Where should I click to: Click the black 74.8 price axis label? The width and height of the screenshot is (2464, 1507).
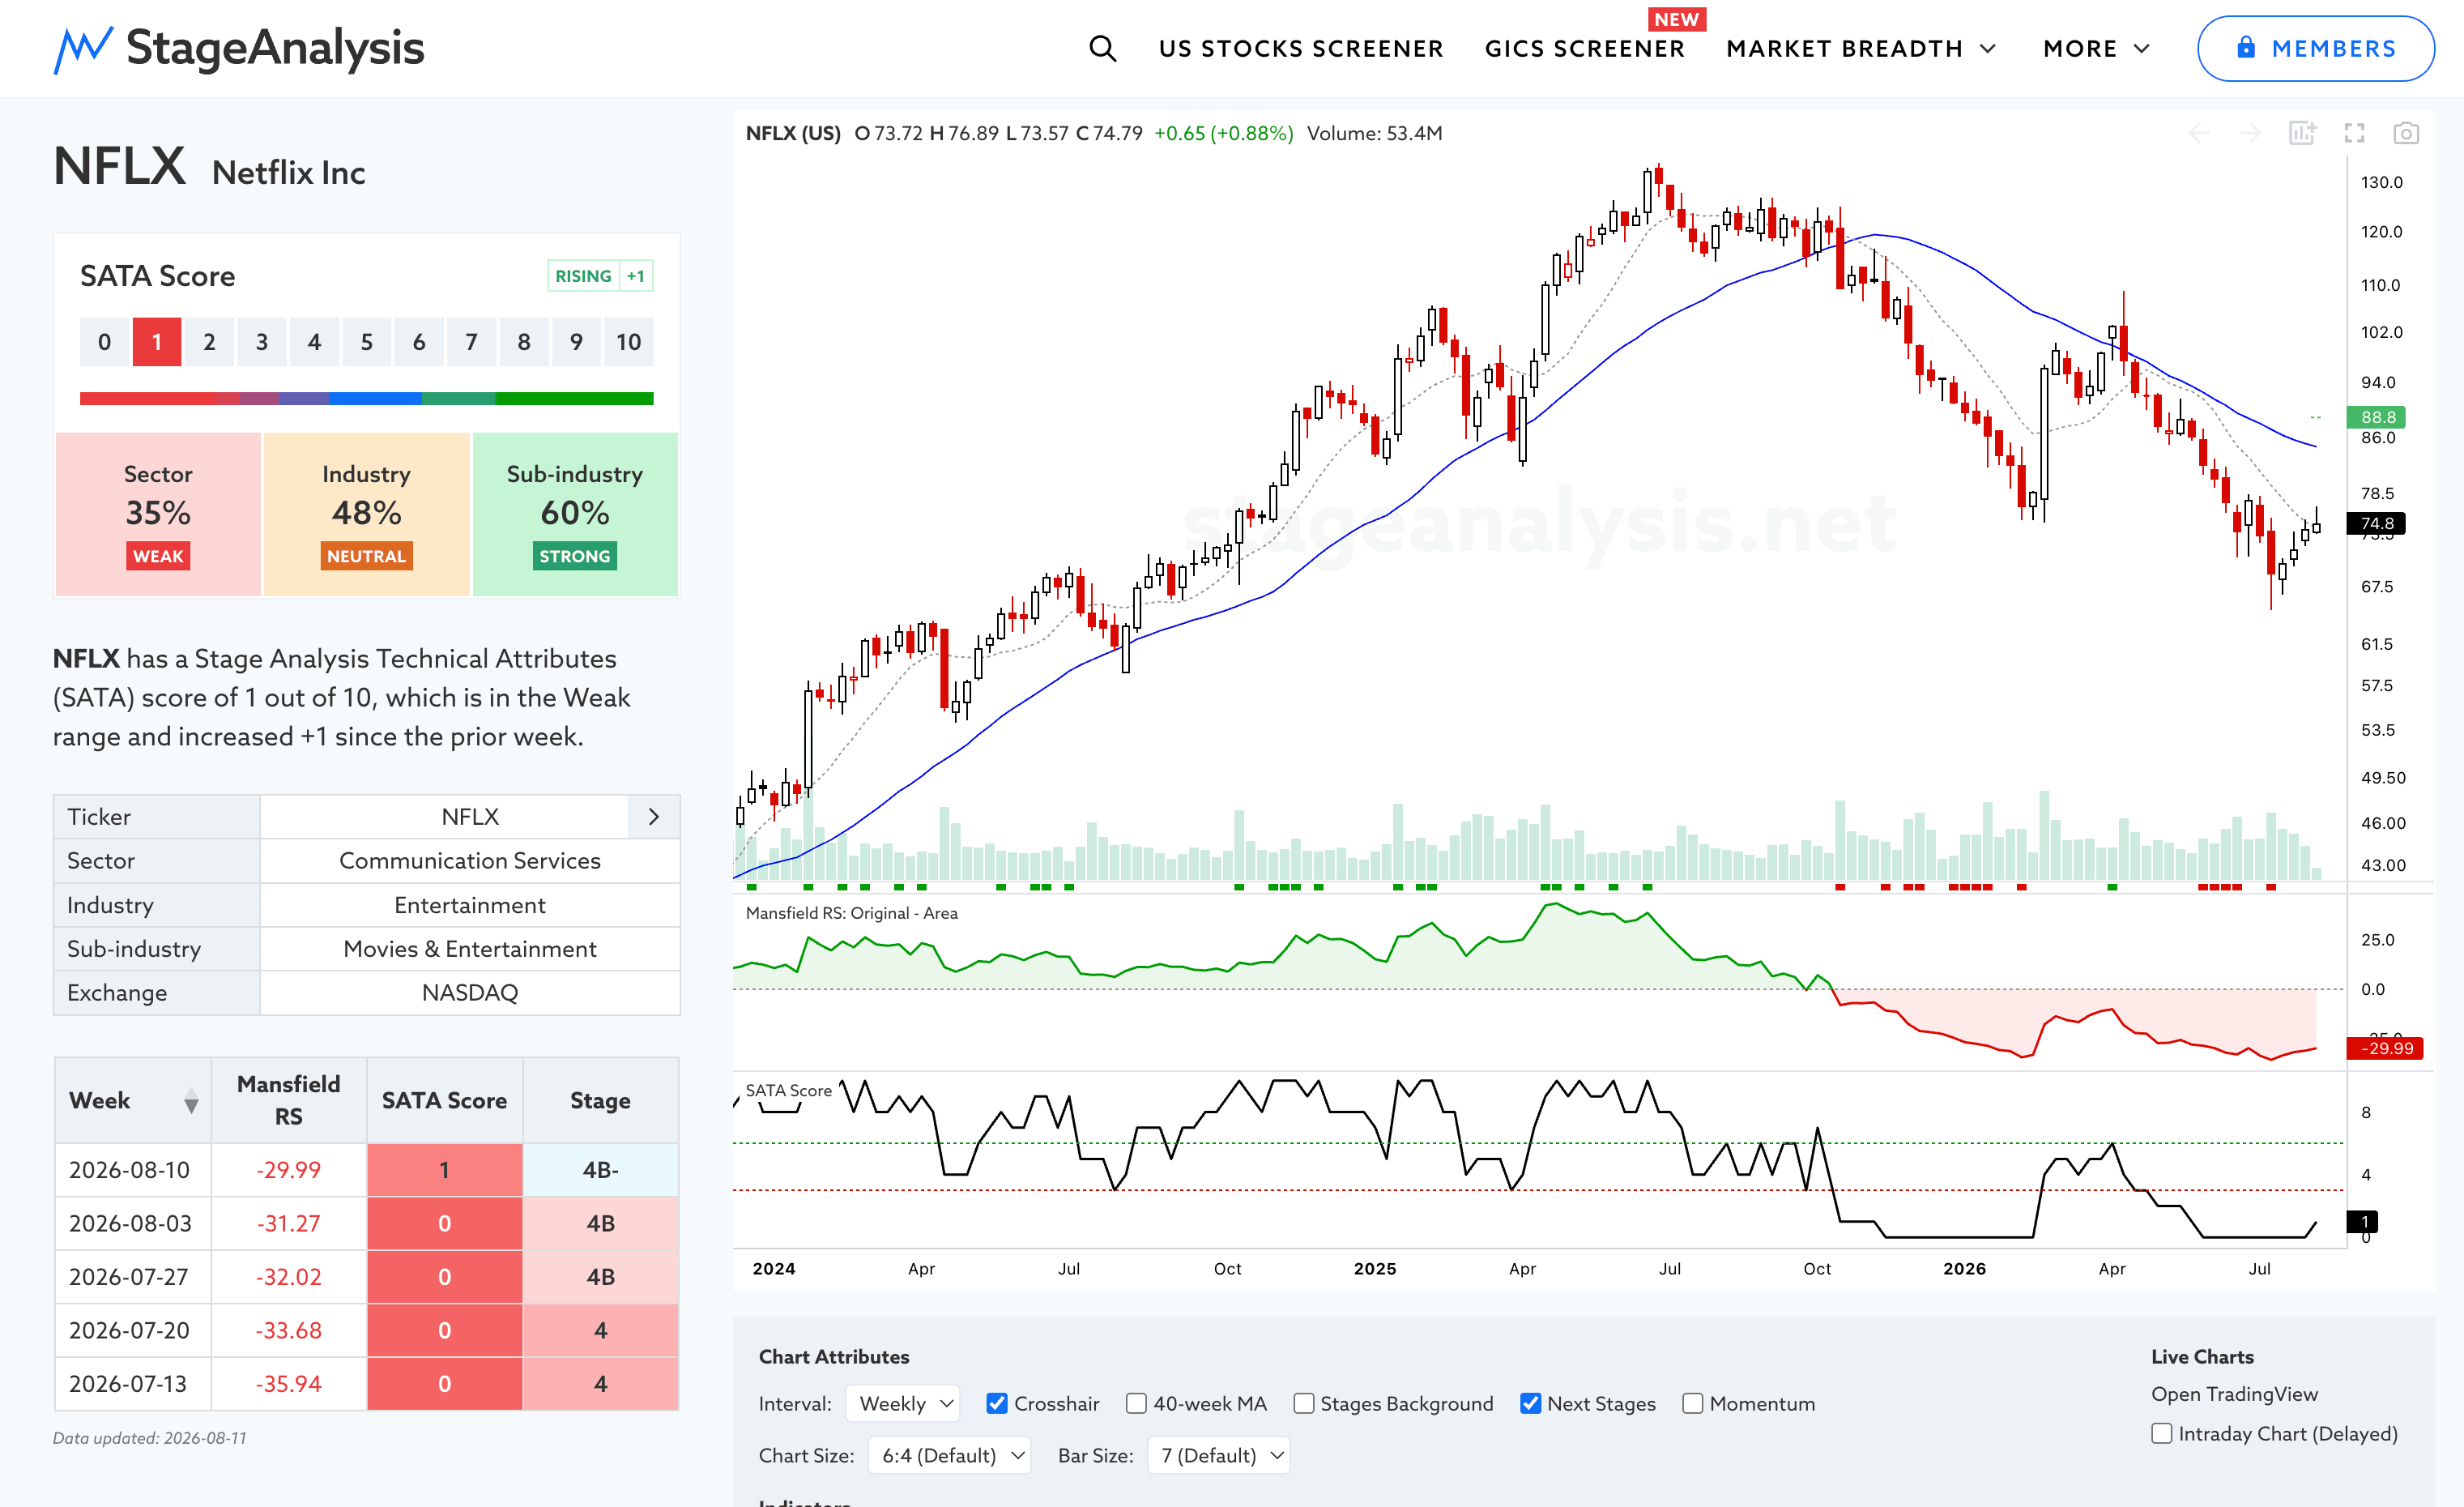click(2376, 523)
